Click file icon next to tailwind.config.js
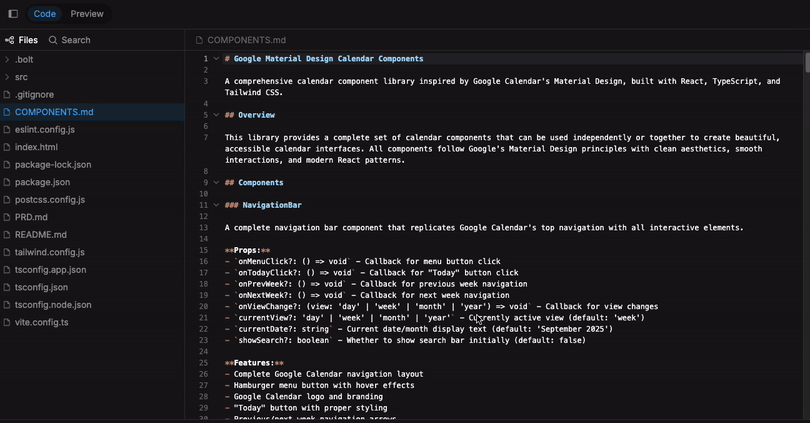The height and width of the screenshot is (423, 810). [x=7, y=253]
